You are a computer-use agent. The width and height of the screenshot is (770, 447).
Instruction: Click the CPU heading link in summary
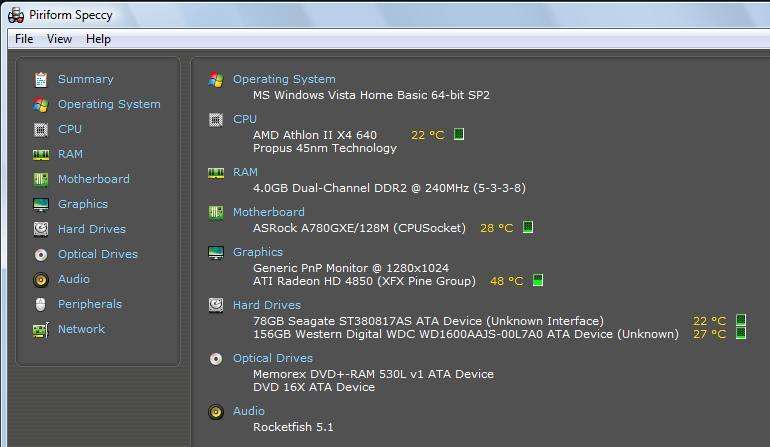coord(245,119)
